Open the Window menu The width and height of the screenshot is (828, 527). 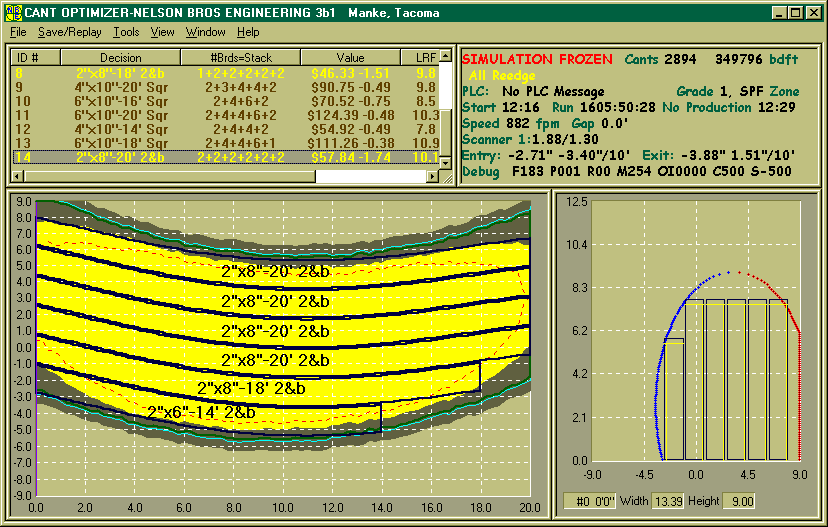point(205,32)
